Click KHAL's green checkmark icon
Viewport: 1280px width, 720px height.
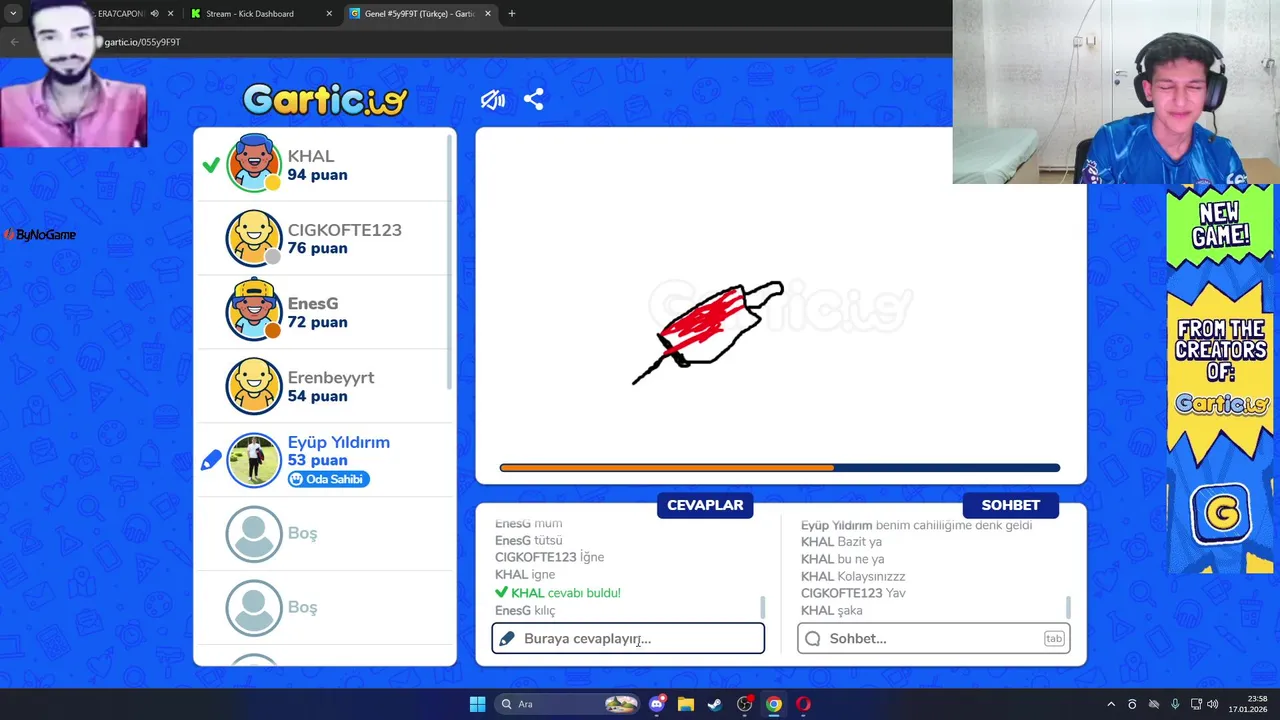click(211, 165)
